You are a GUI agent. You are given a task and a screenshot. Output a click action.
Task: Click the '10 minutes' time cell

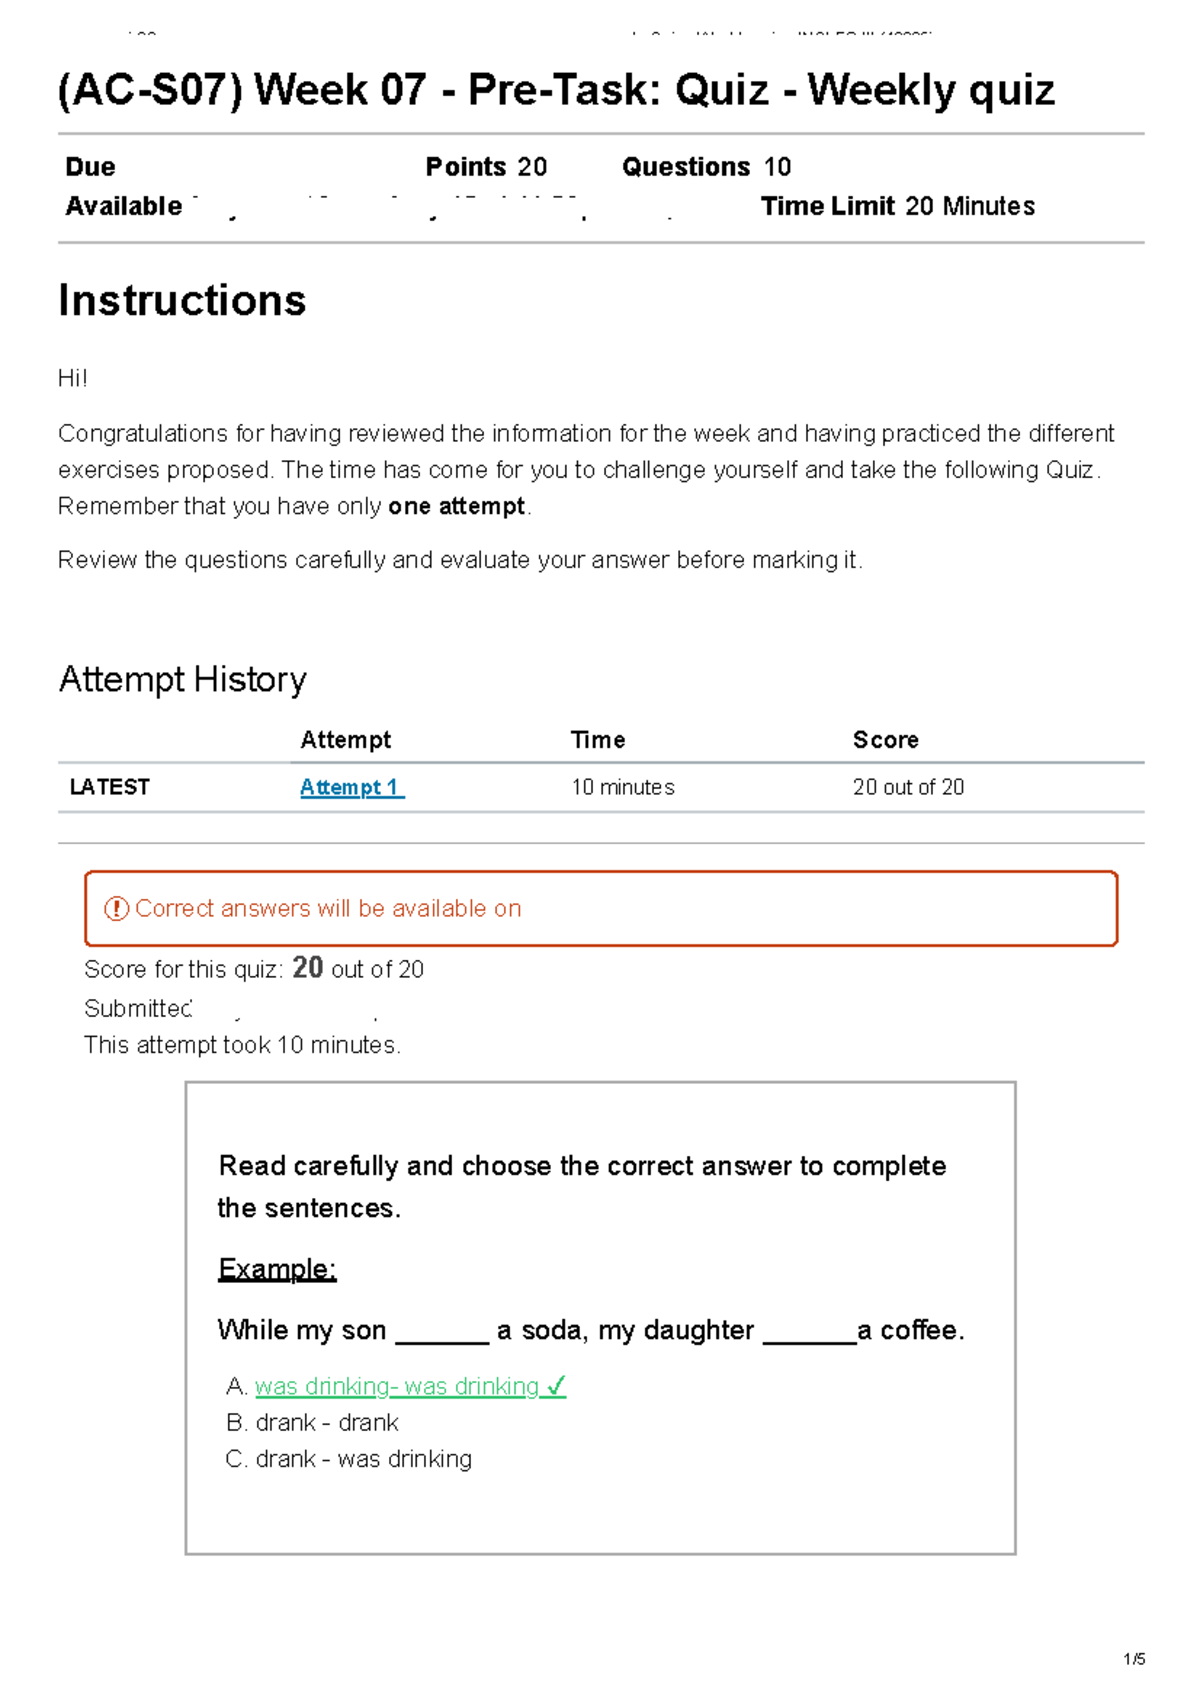tap(622, 788)
